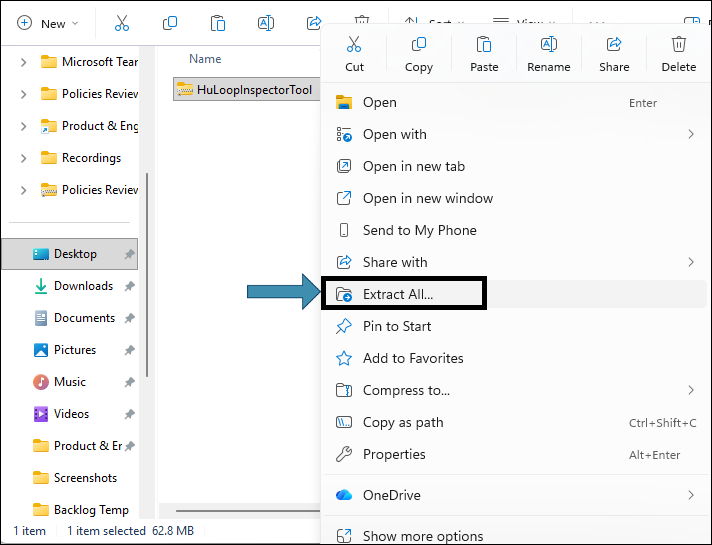Click the Rename icon in context menu

tap(549, 45)
